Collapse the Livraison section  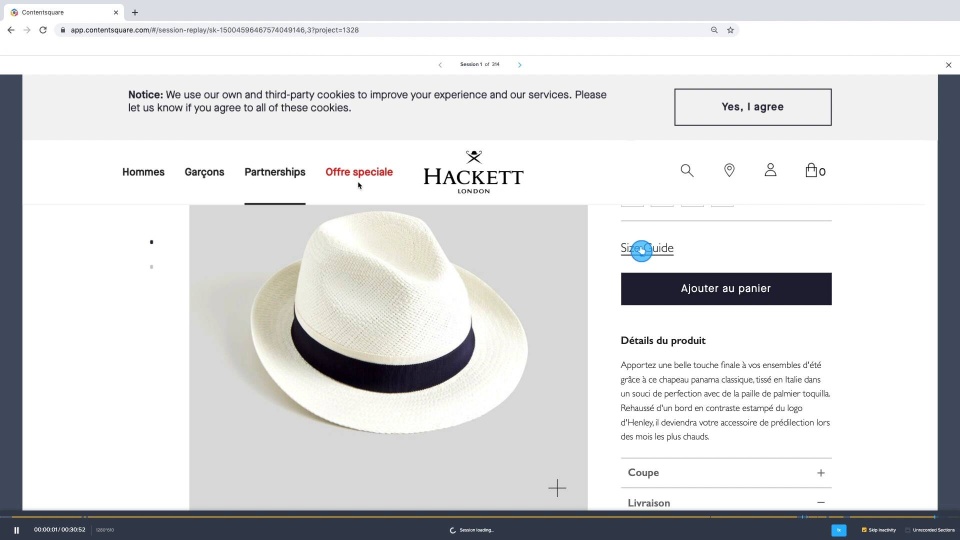click(726, 503)
